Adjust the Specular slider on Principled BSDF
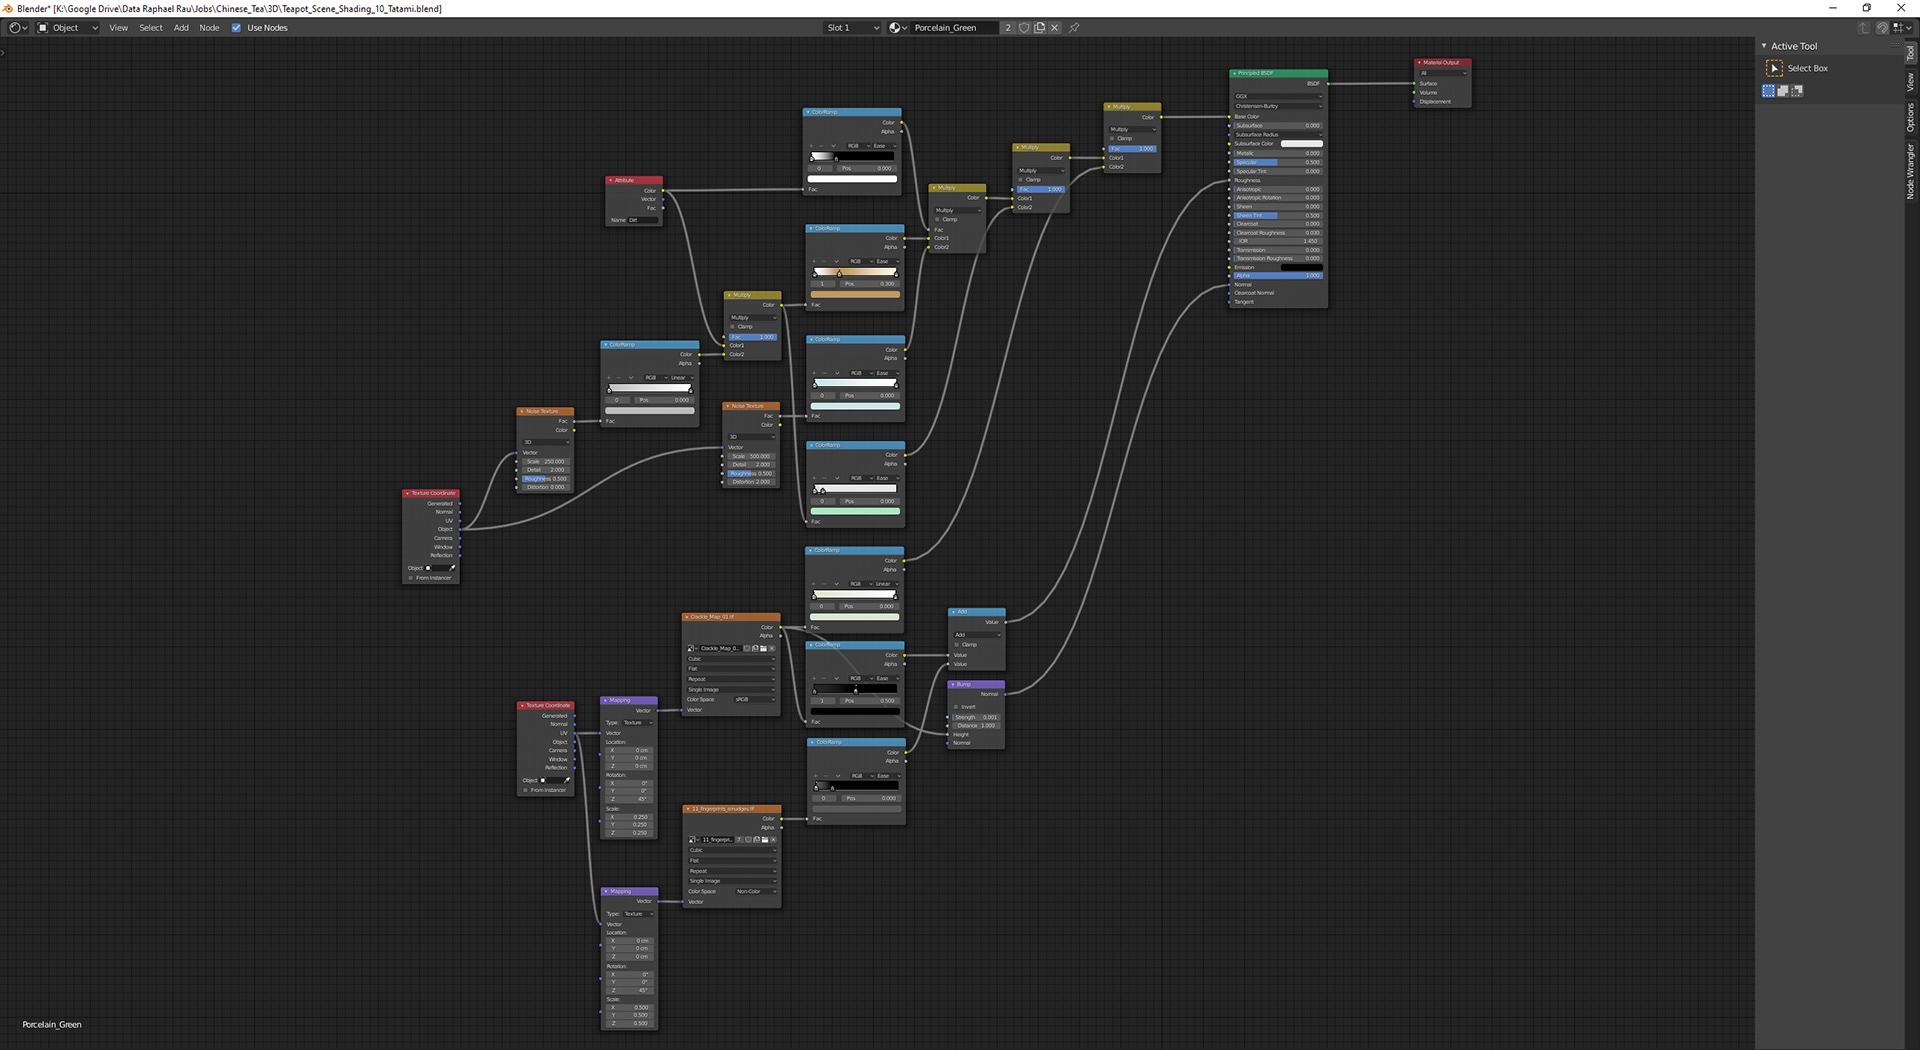This screenshot has width=1920, height=1050. point(1278,162)
